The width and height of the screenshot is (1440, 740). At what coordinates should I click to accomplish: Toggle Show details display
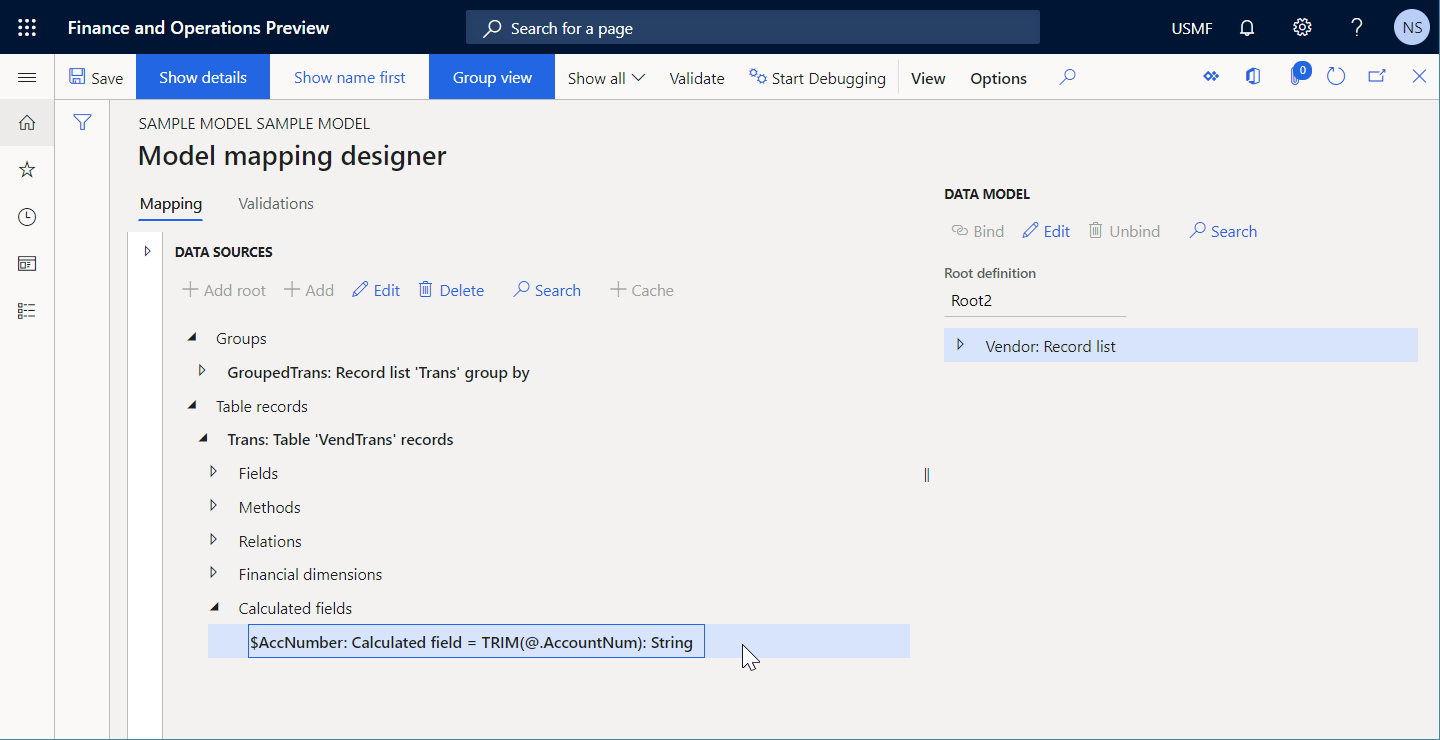(x=202, y=77)
